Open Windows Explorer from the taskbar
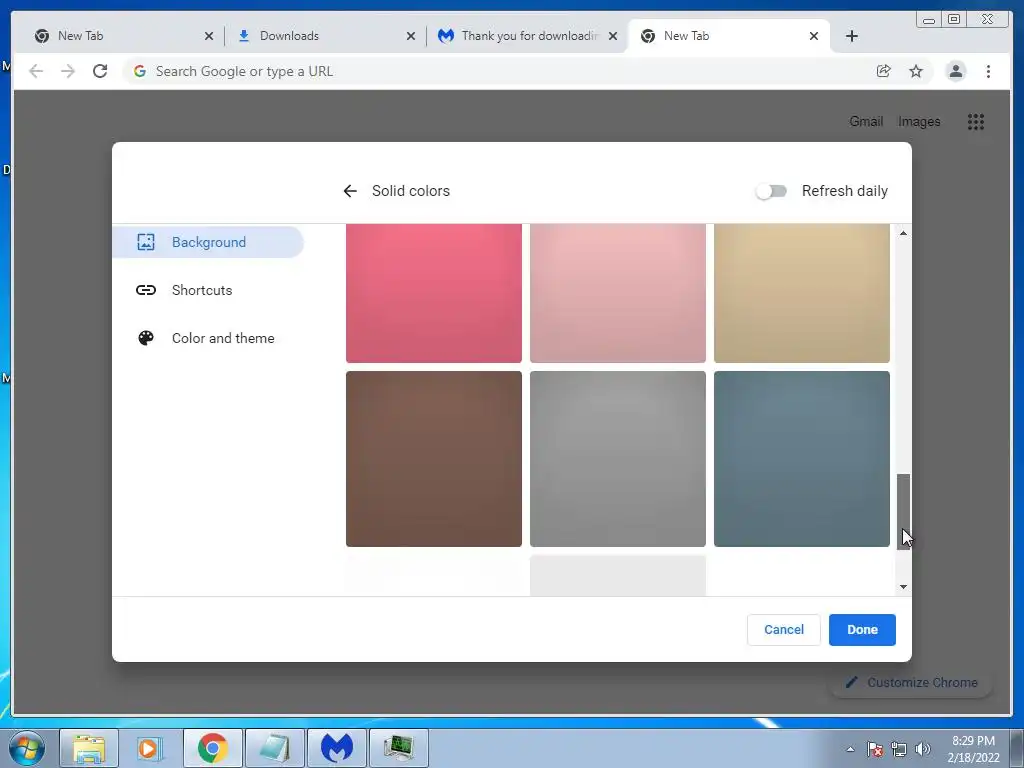 coord(89,748)
